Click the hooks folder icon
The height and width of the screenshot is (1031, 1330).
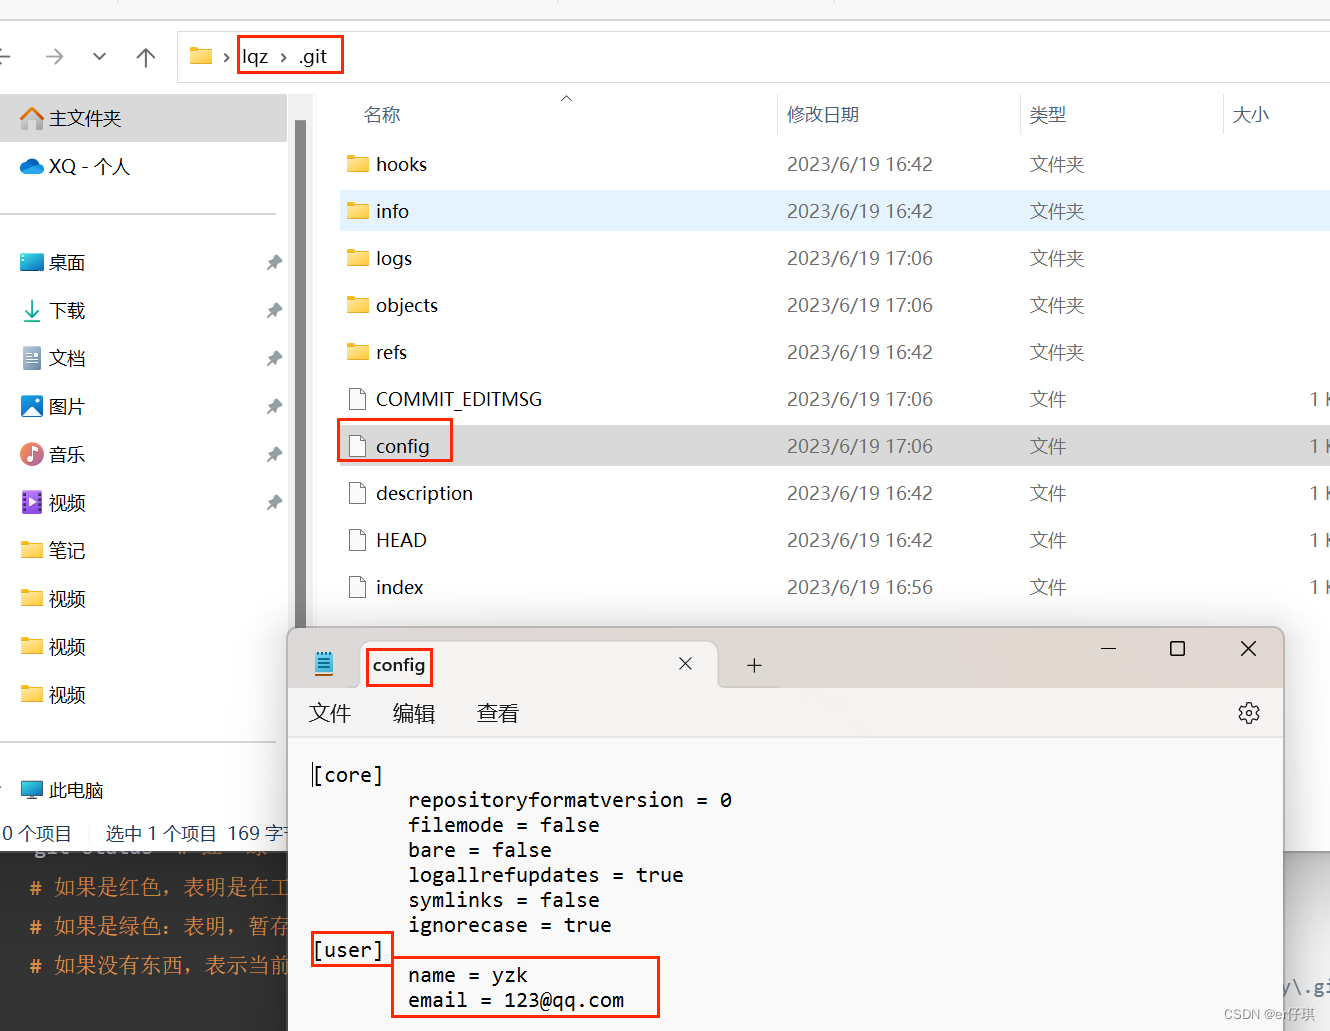point(358,163)
